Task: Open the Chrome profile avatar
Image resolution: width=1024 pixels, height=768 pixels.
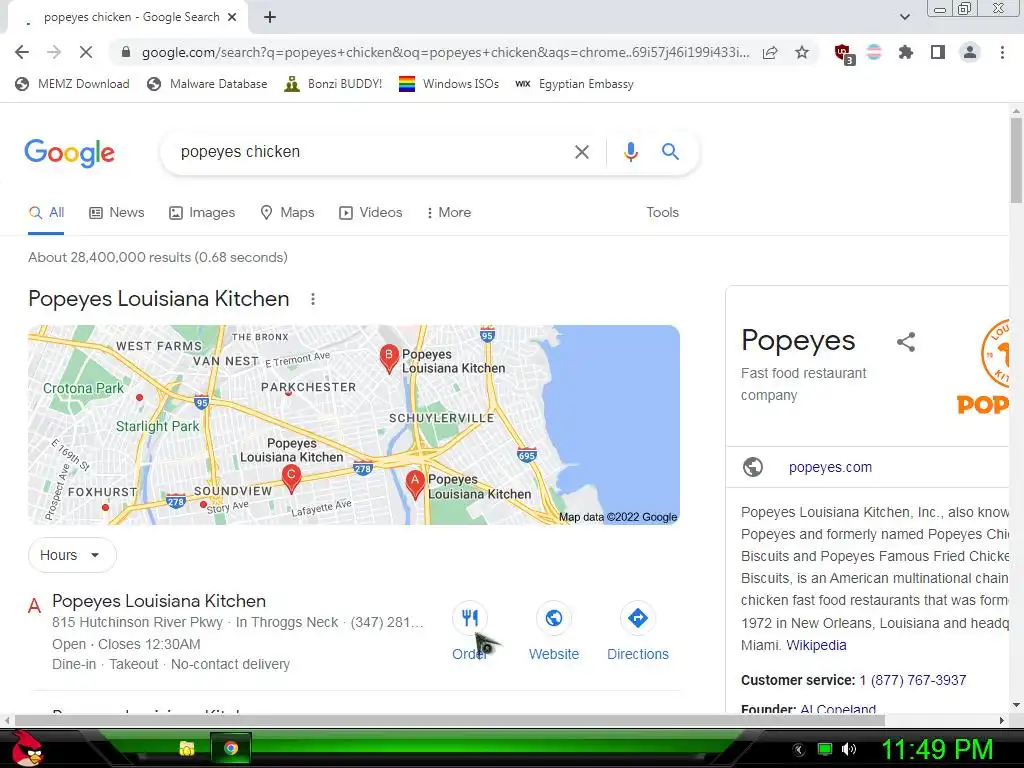Action: click(x=970, y=52)
